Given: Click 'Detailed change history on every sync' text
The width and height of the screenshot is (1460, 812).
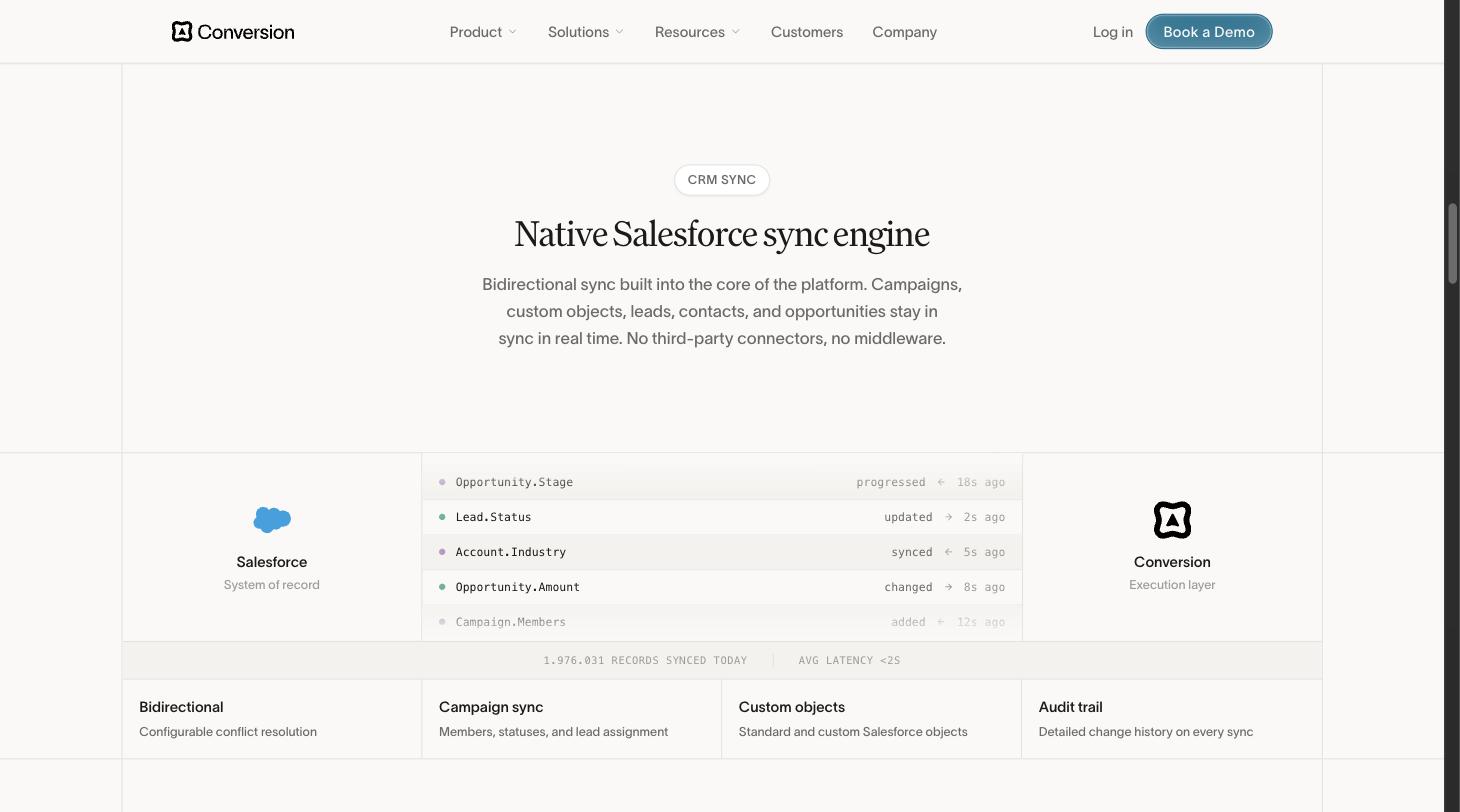Looking at the screenshot, I should tap(1146, 732).
